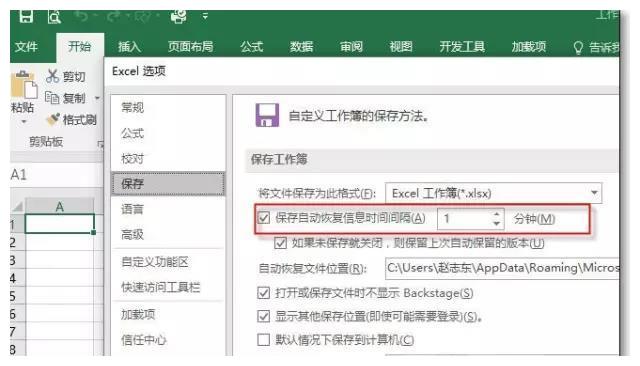Toggle keep last autosaved version checkbox
Viewport: 640px width, 366px height.
(280, 243)
